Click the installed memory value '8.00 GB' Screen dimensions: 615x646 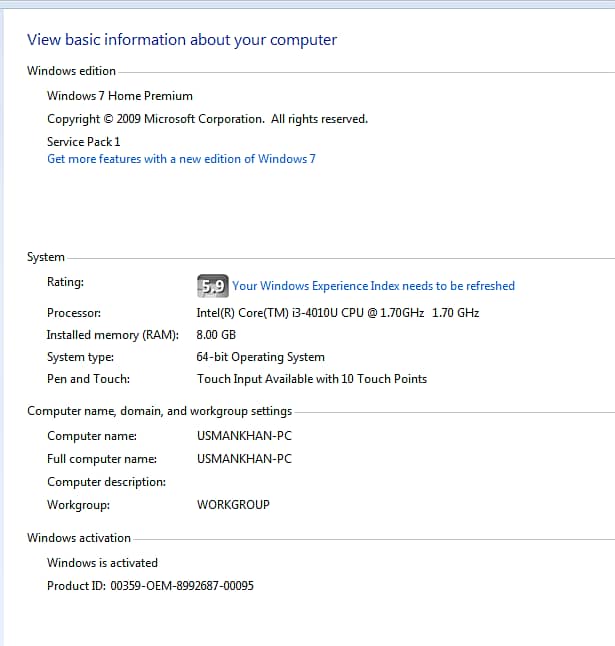tap(216, 335)
